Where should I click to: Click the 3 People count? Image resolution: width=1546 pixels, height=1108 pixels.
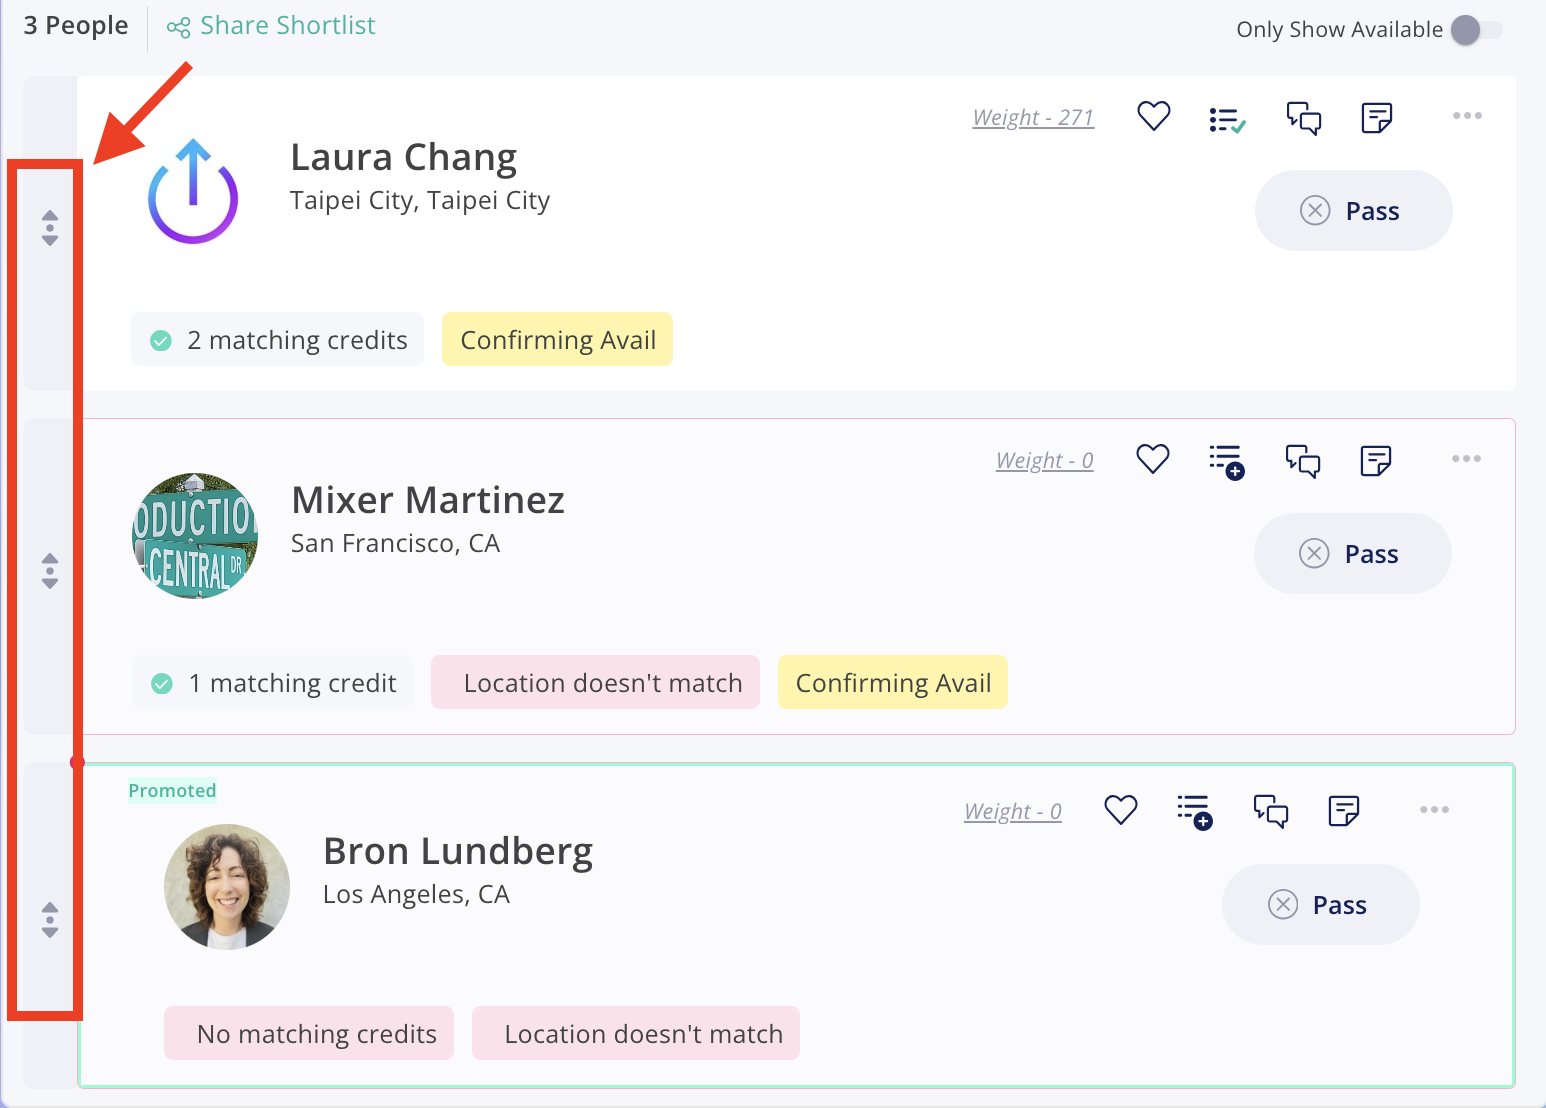(76, 26)
